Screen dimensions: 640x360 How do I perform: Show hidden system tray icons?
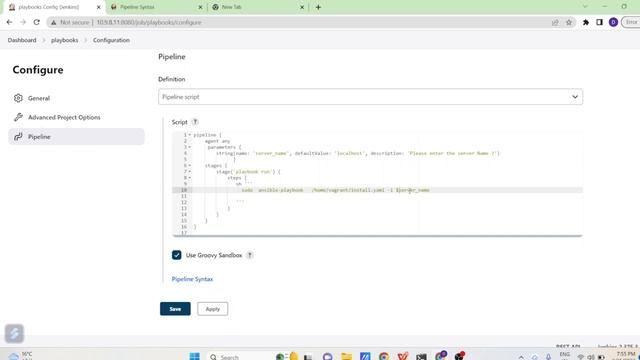tap(521, 357)
